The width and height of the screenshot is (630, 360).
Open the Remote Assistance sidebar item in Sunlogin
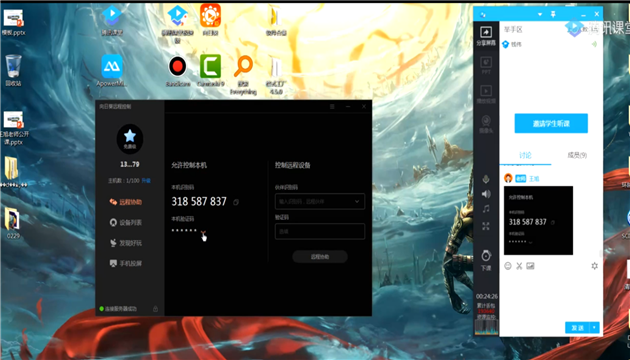tap(125, 202)
